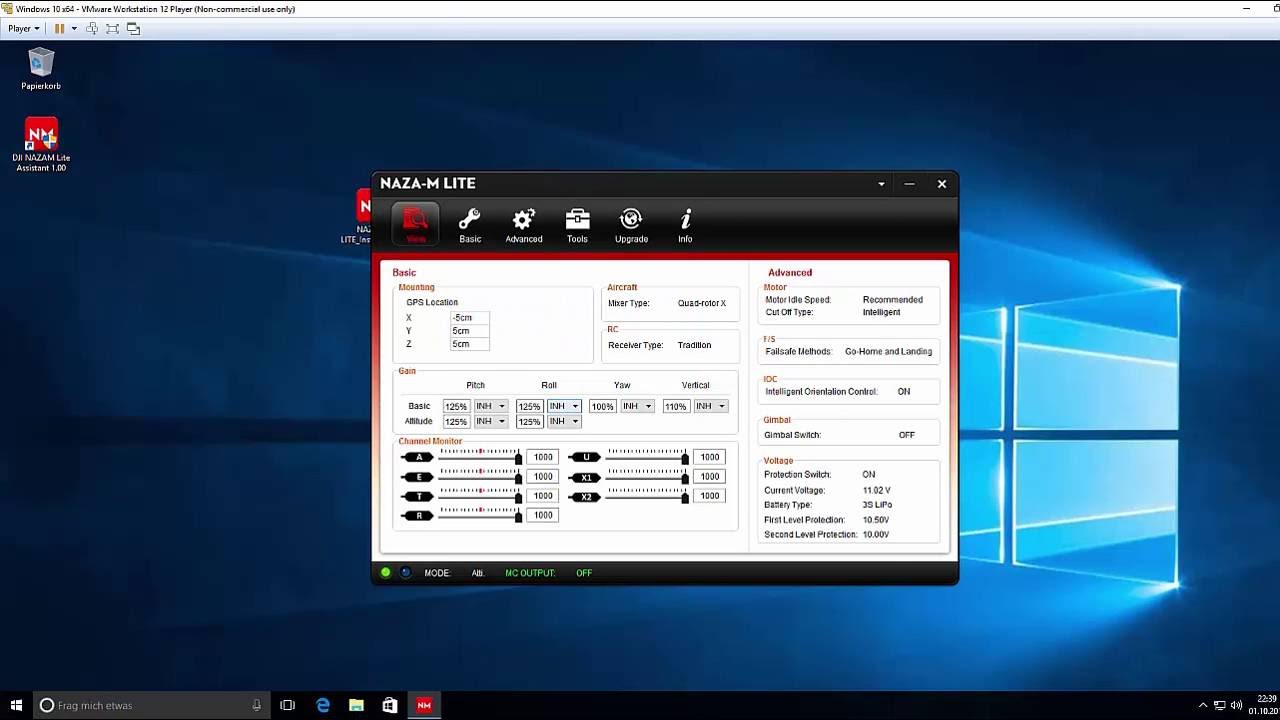This screenshot has height=720, width=1280.
Task: Switch to the Advanced gears tab
Action: [x=524, y=225]
